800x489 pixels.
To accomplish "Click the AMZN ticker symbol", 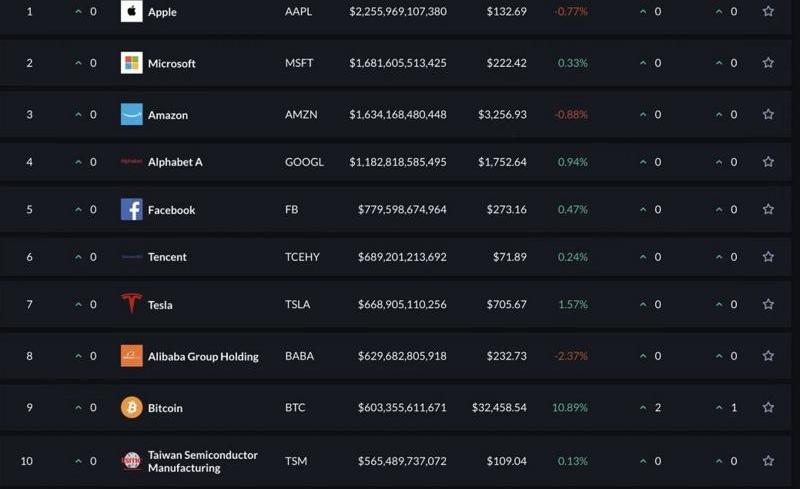I will pos(300,115).
